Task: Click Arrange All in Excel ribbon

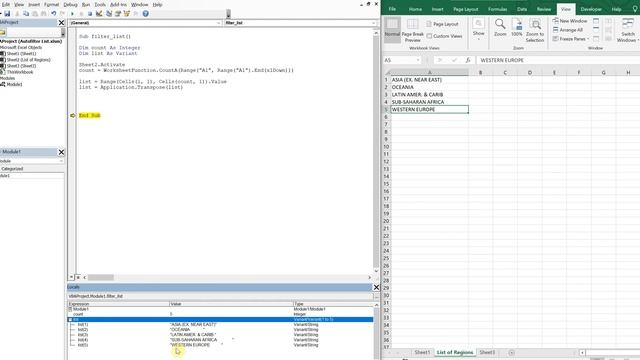Action: (x=568, y=30)
